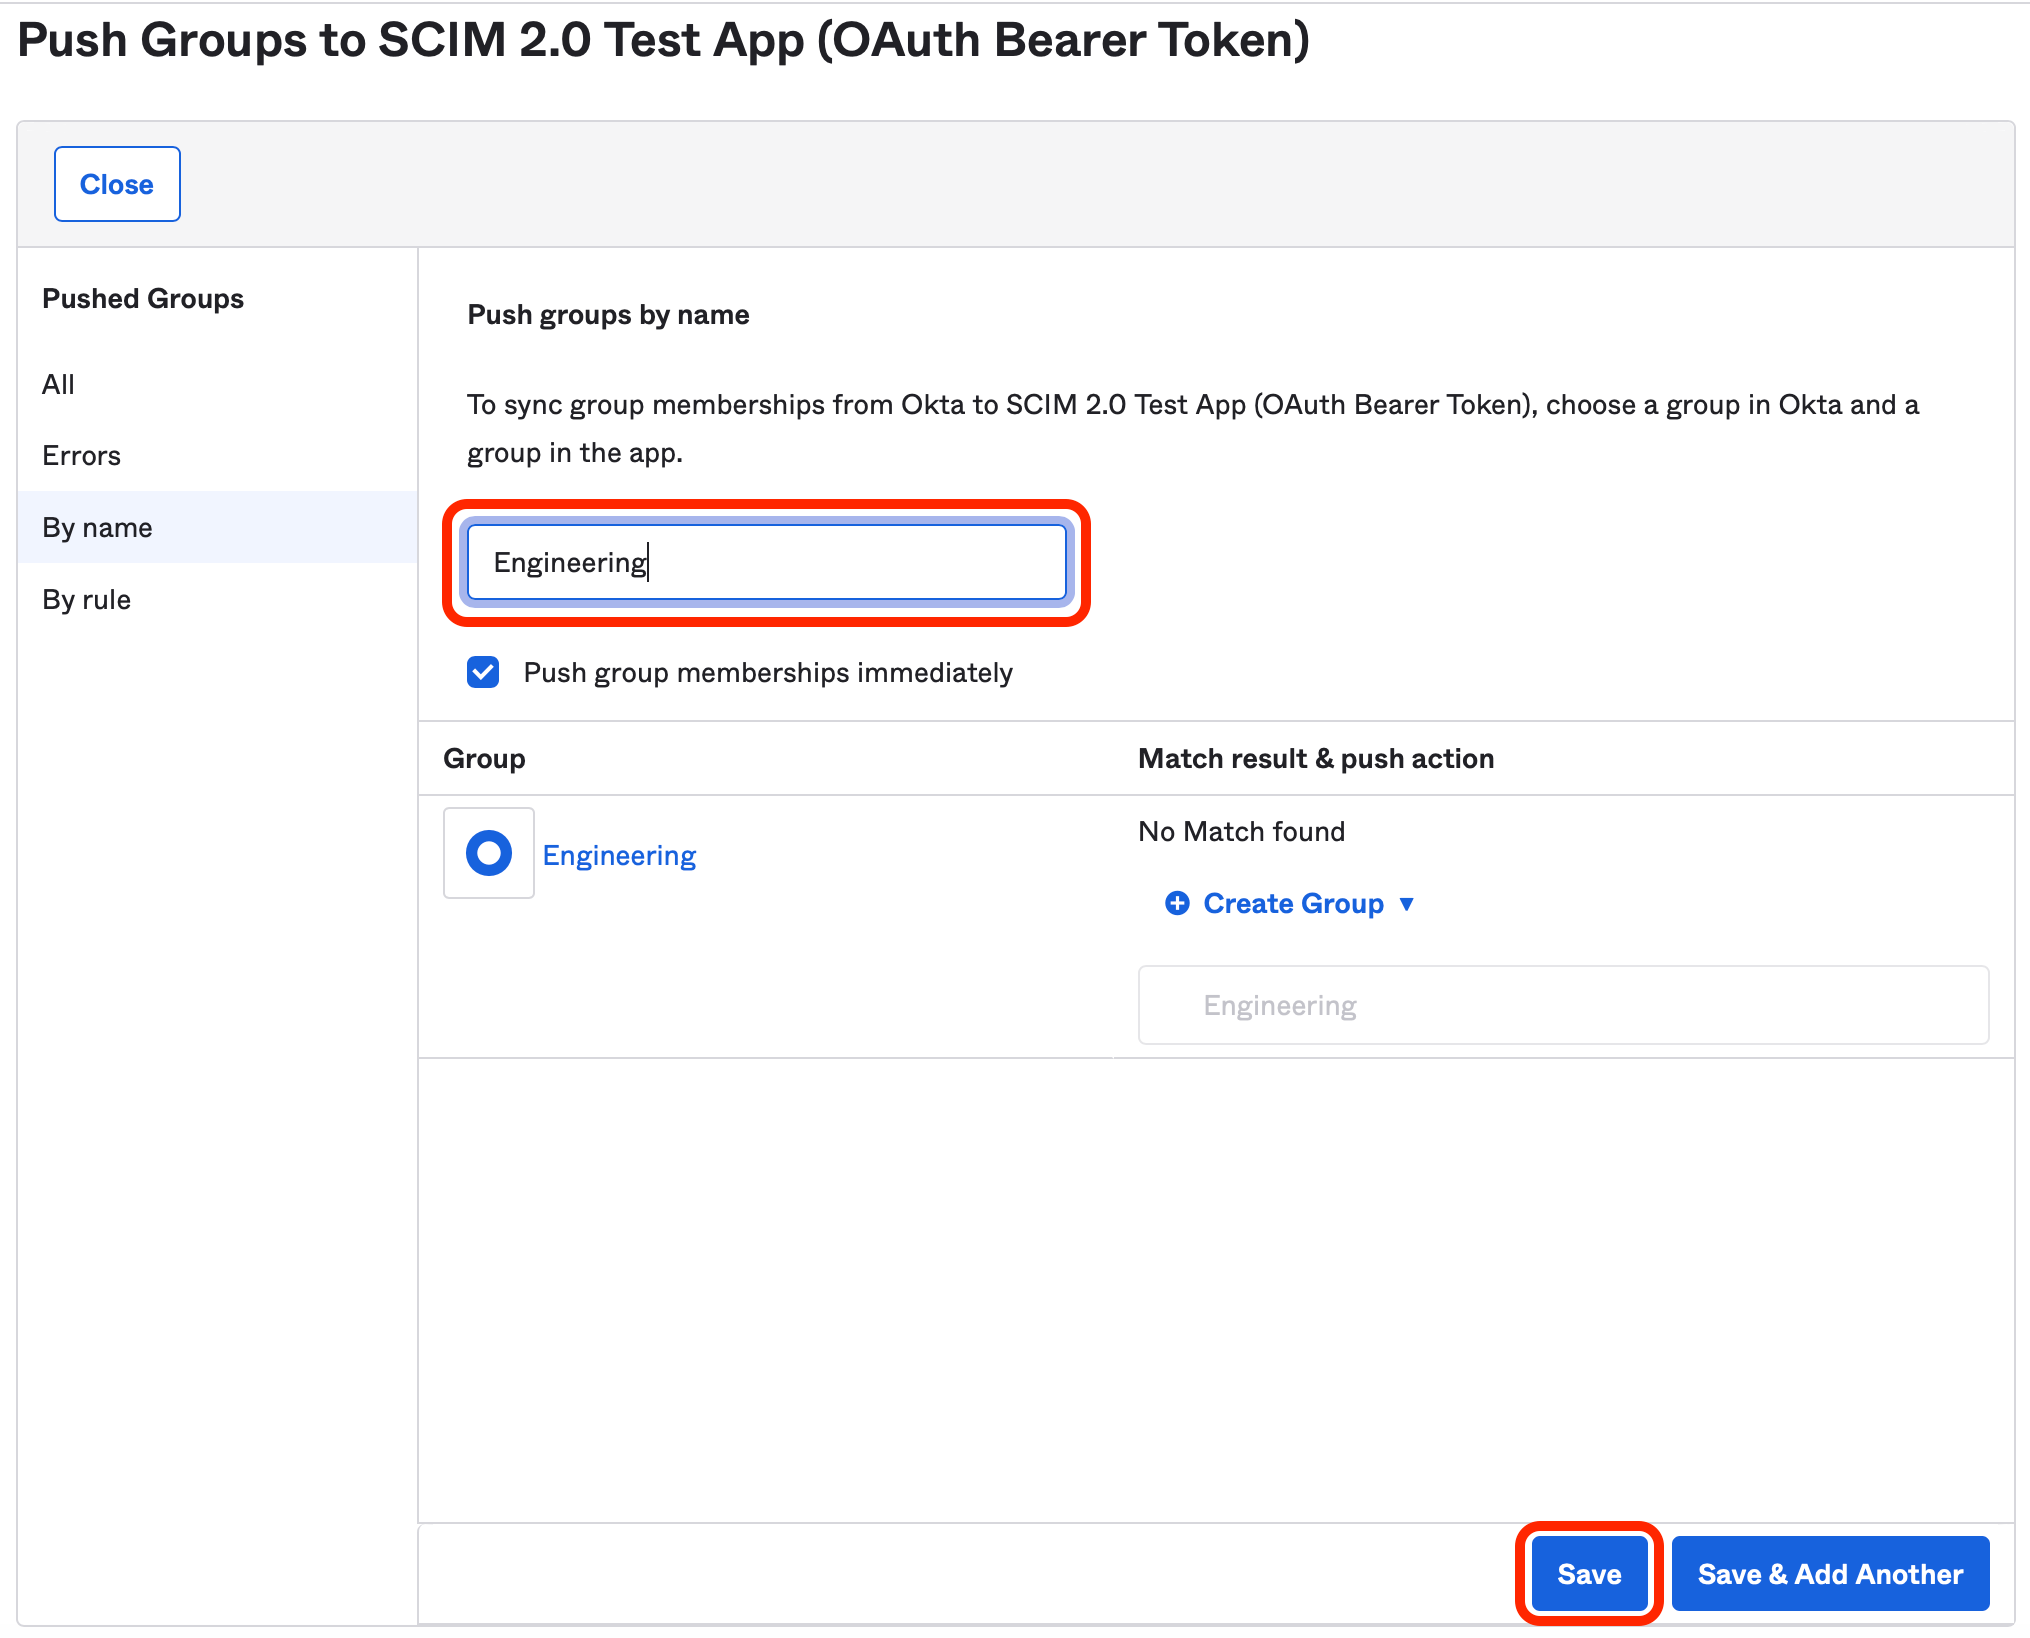The image size is (2030, 1638).
Task: Select the By name option in sidebar
Action: click(x=217, y=527)
